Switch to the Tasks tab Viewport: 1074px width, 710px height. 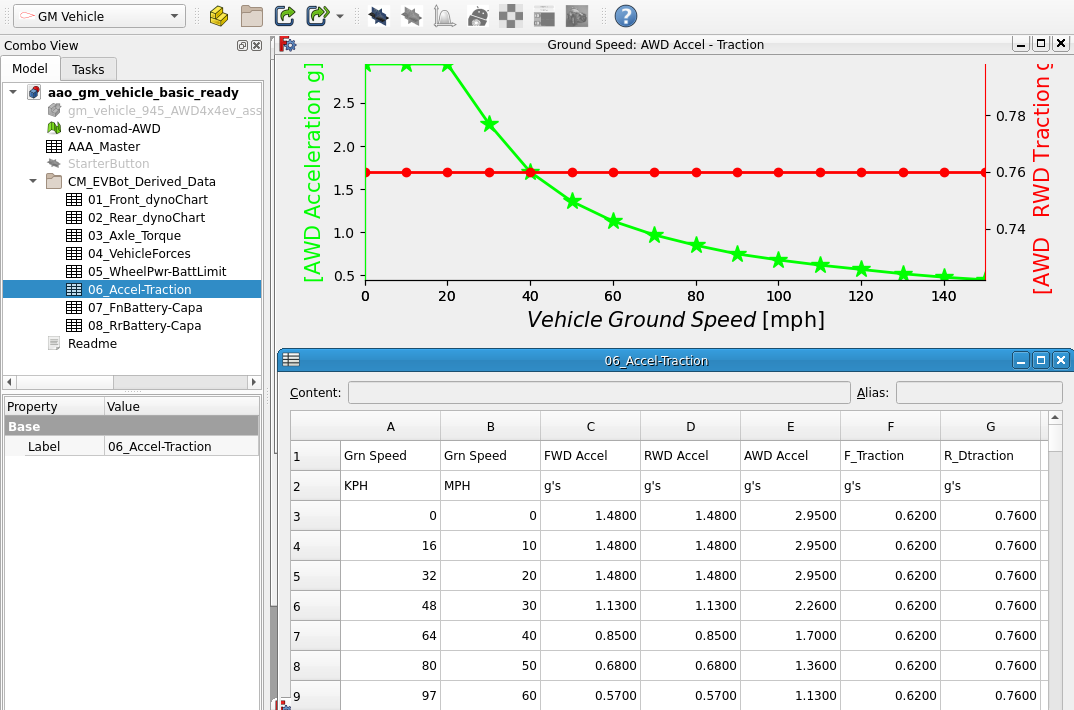pyautogui.click(x=88, y=69)
